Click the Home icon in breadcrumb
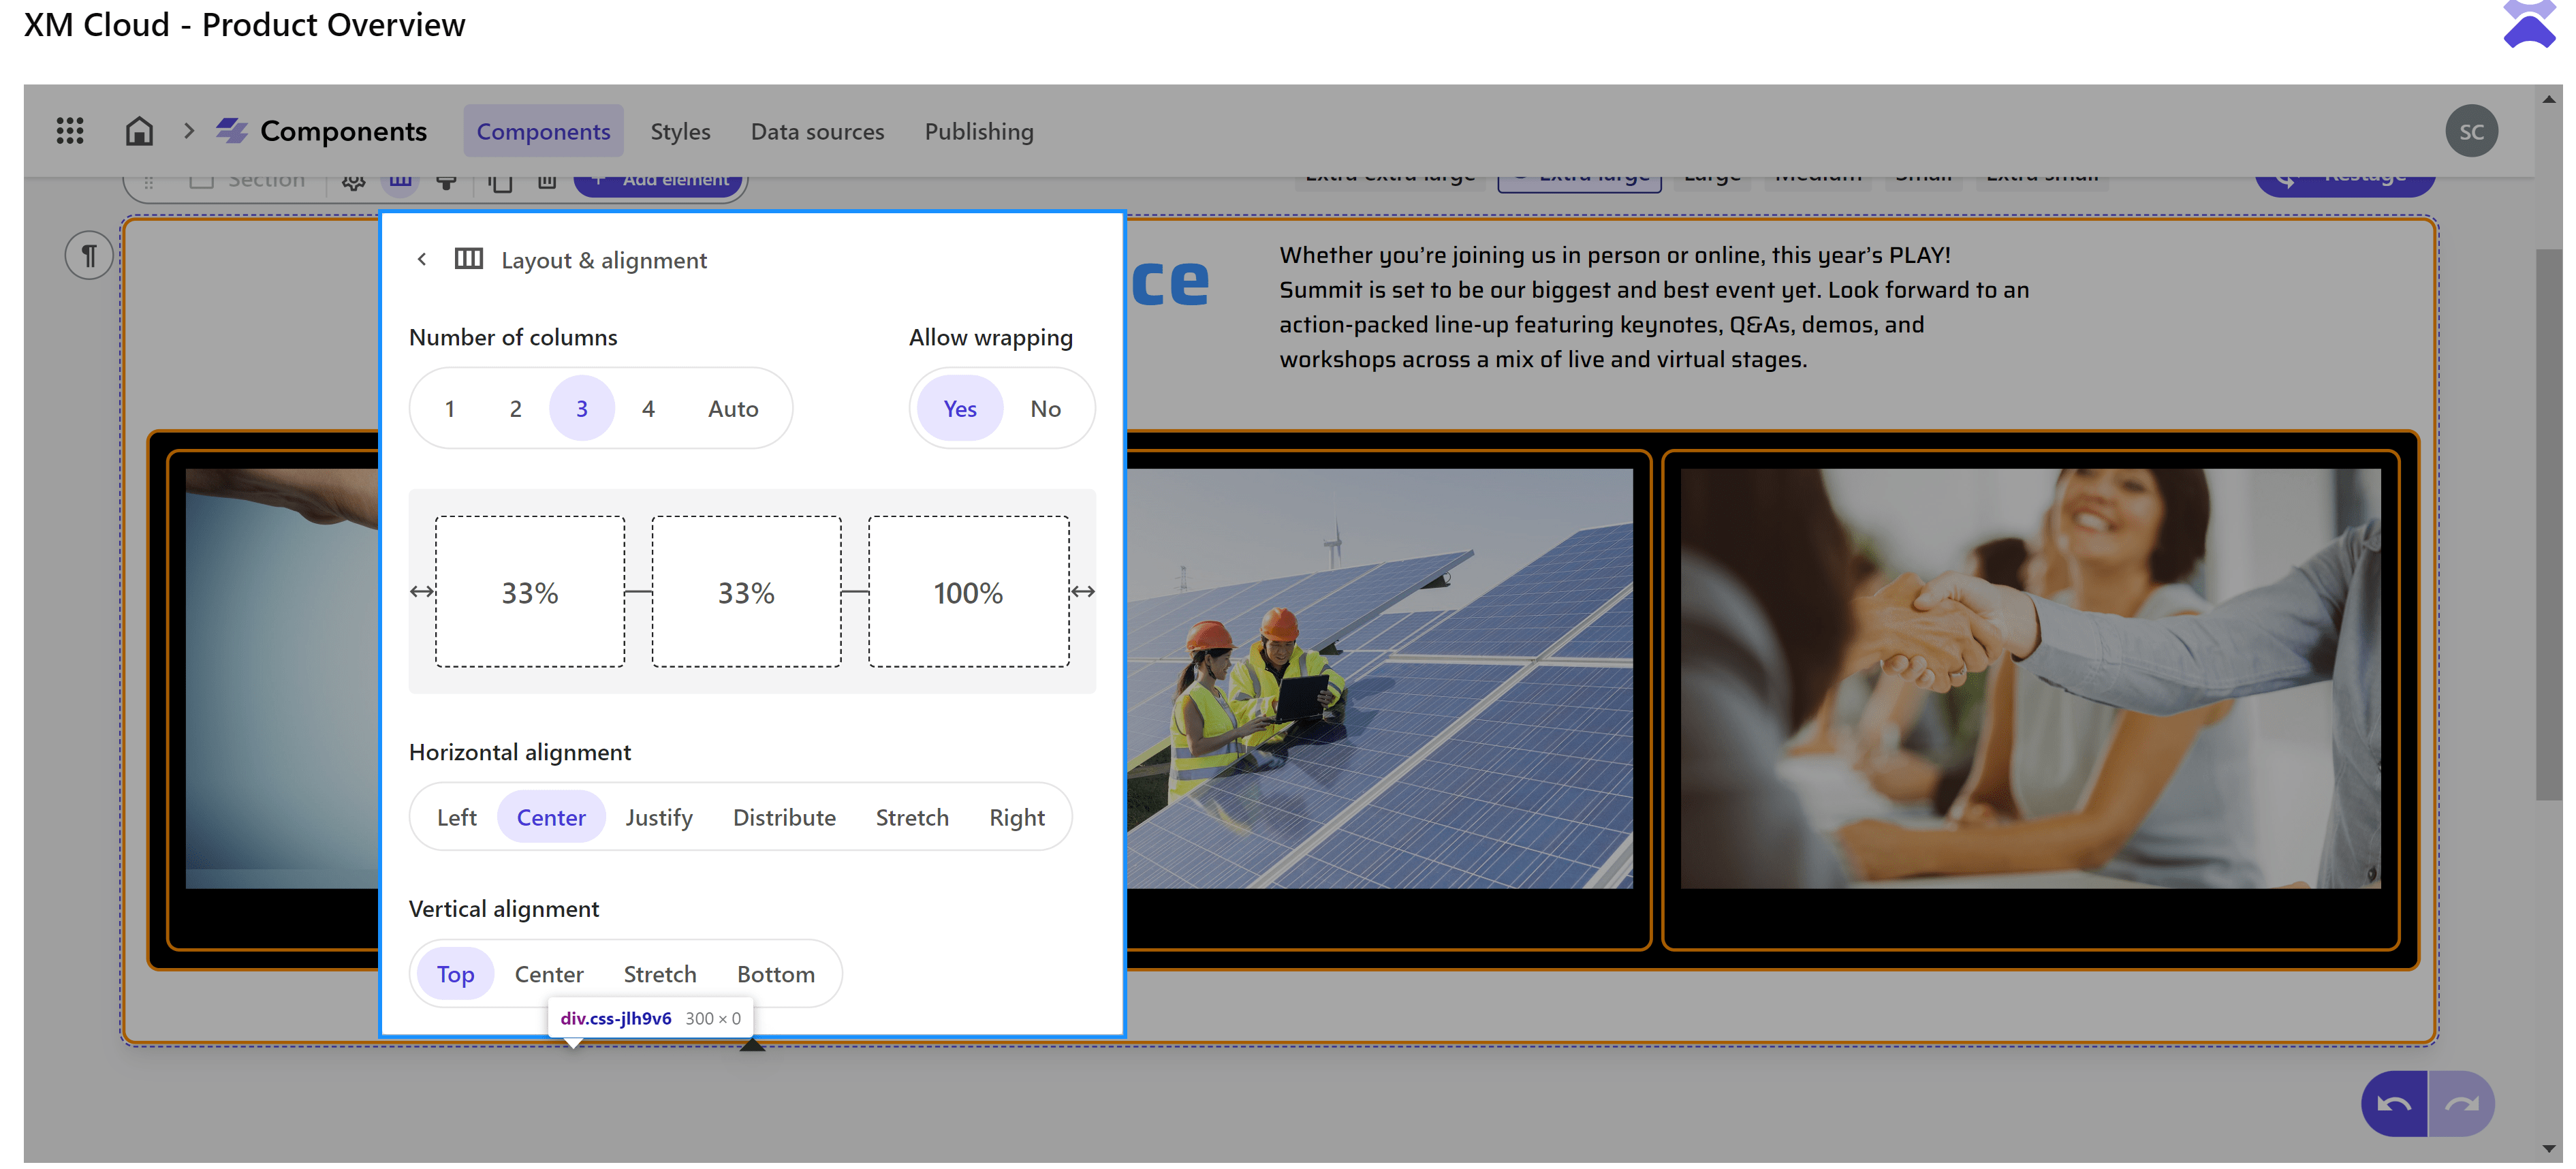Image resolution: width=2576 pixels, height=1169 pixels. (x=139, y=131)
